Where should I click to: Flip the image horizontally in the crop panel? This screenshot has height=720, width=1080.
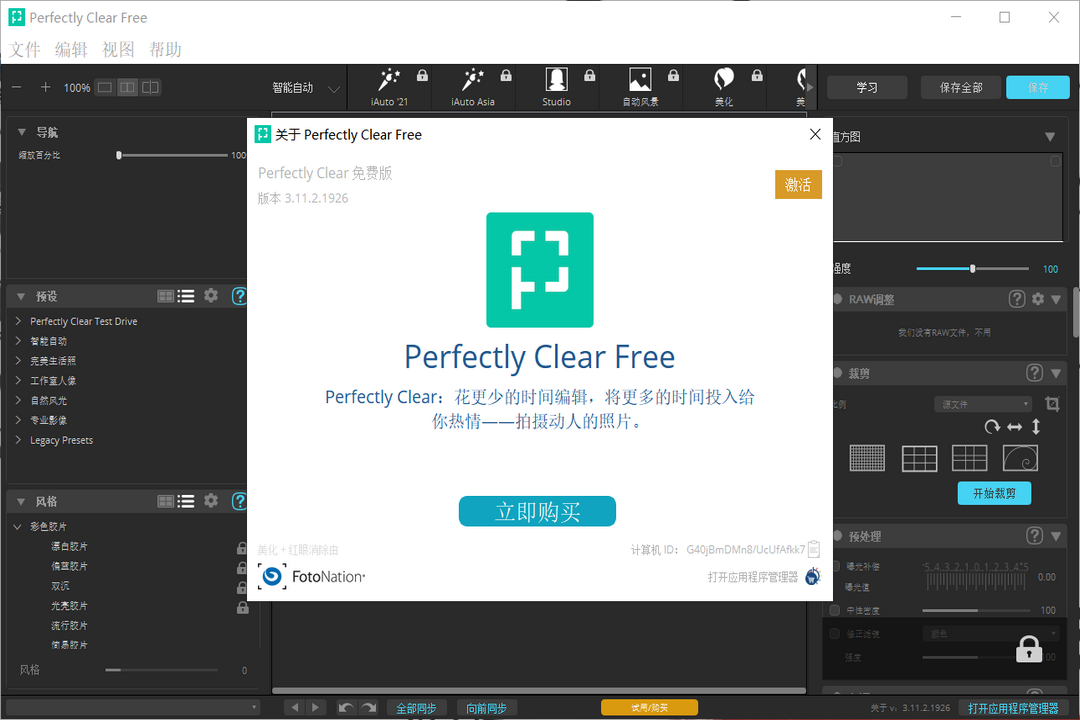point(1014,427)
